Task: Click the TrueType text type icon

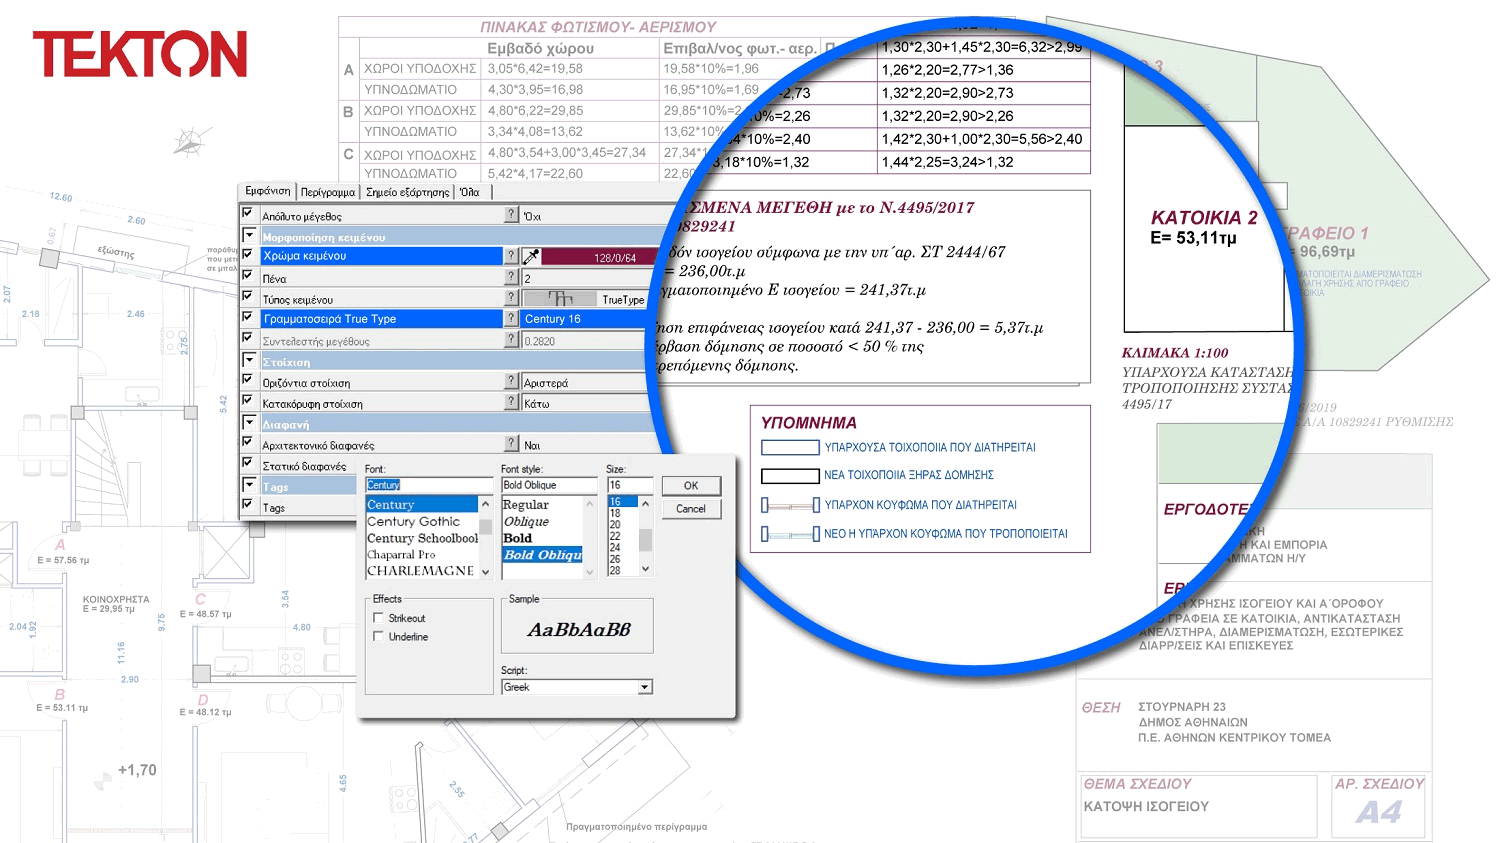Action: [560, 299]
